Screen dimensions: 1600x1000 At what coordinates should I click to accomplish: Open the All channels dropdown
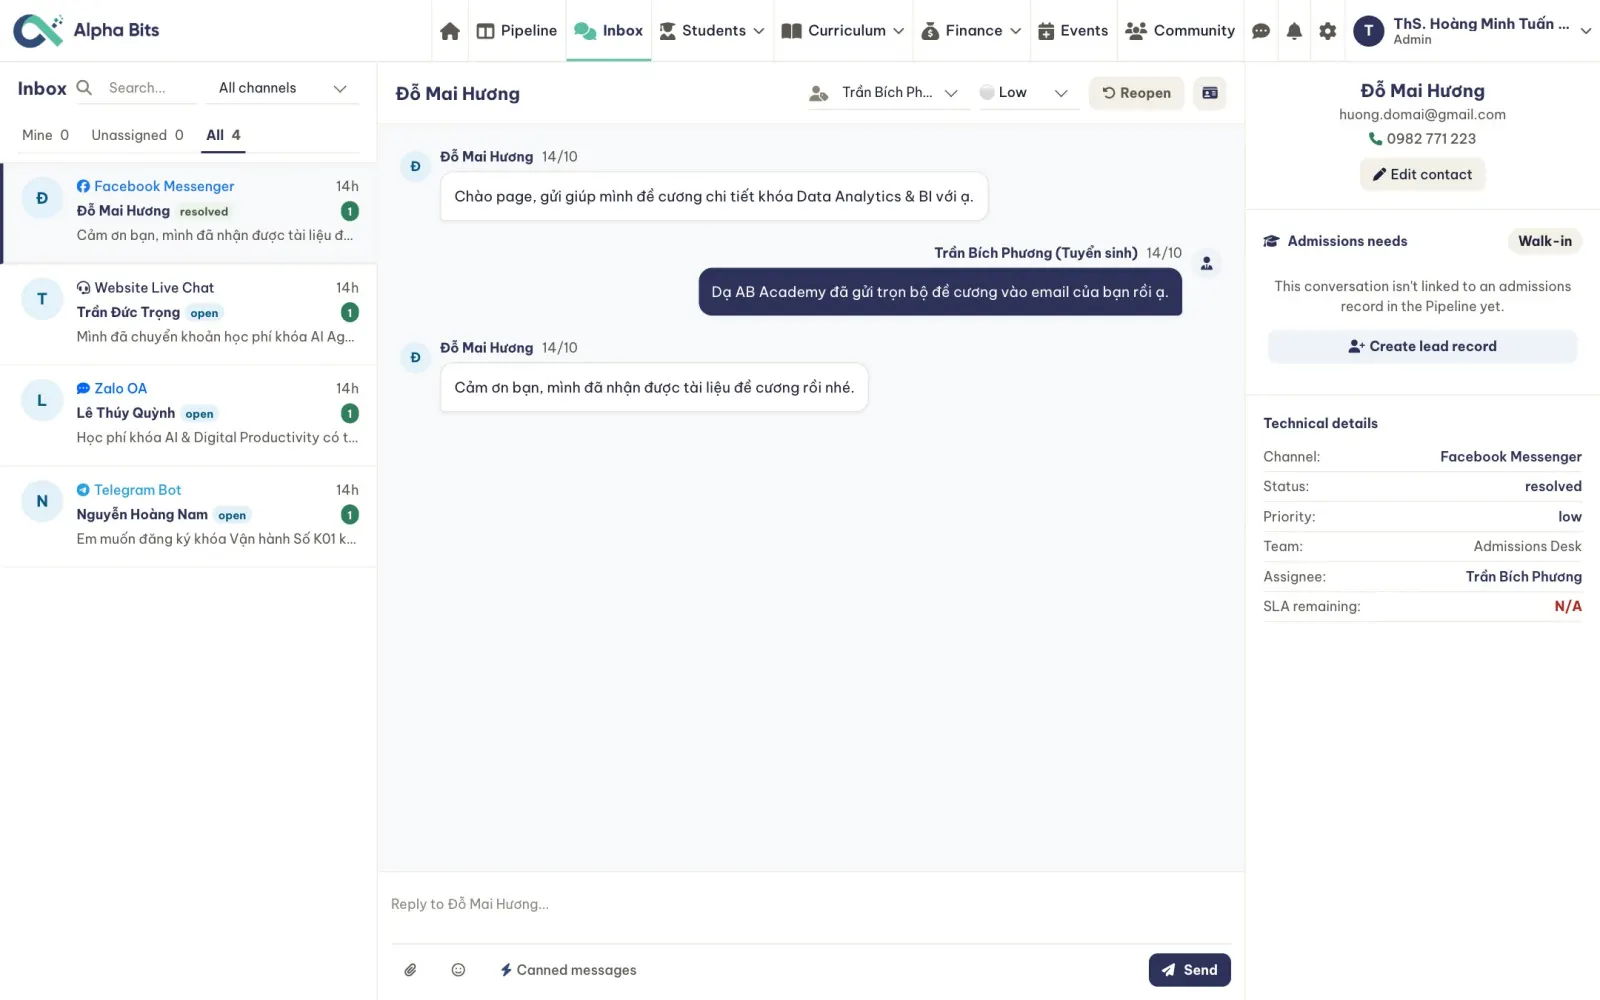[x=282, y=88]
